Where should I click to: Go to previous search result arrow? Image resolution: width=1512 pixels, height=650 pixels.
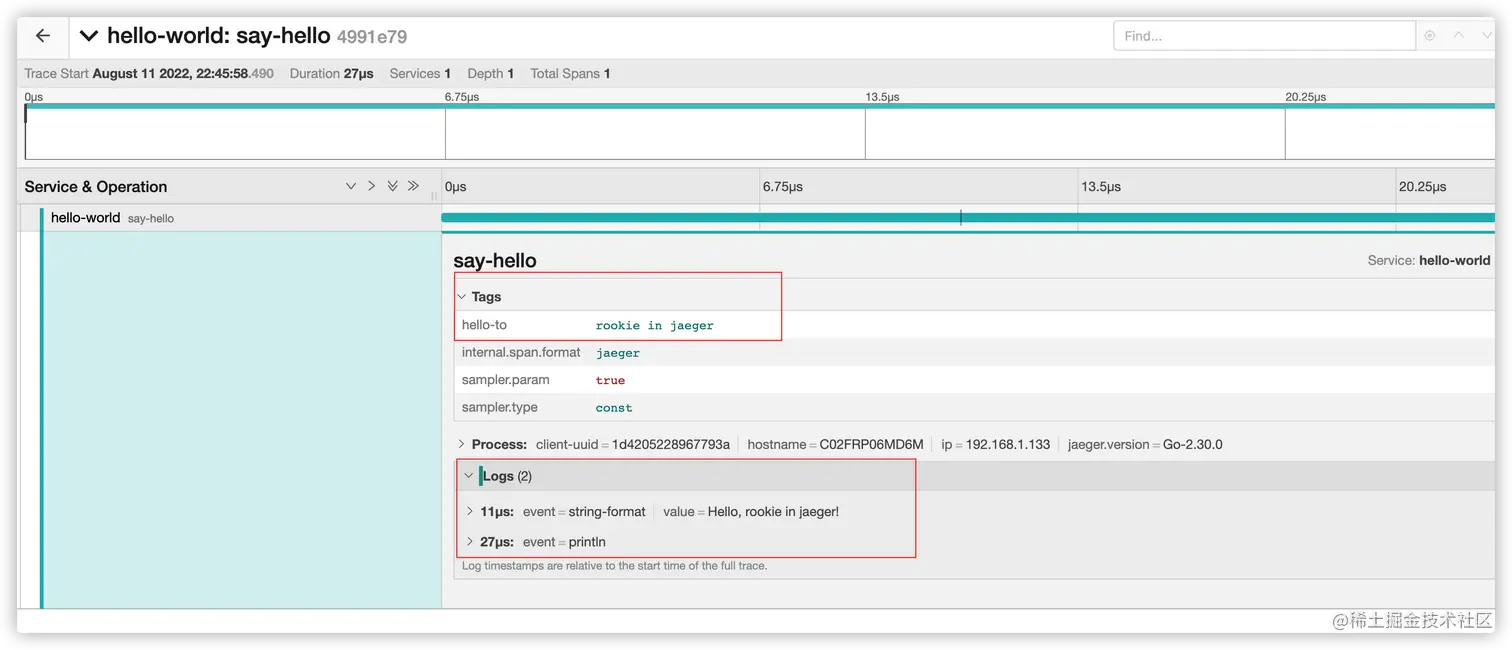coord(1459,36)
